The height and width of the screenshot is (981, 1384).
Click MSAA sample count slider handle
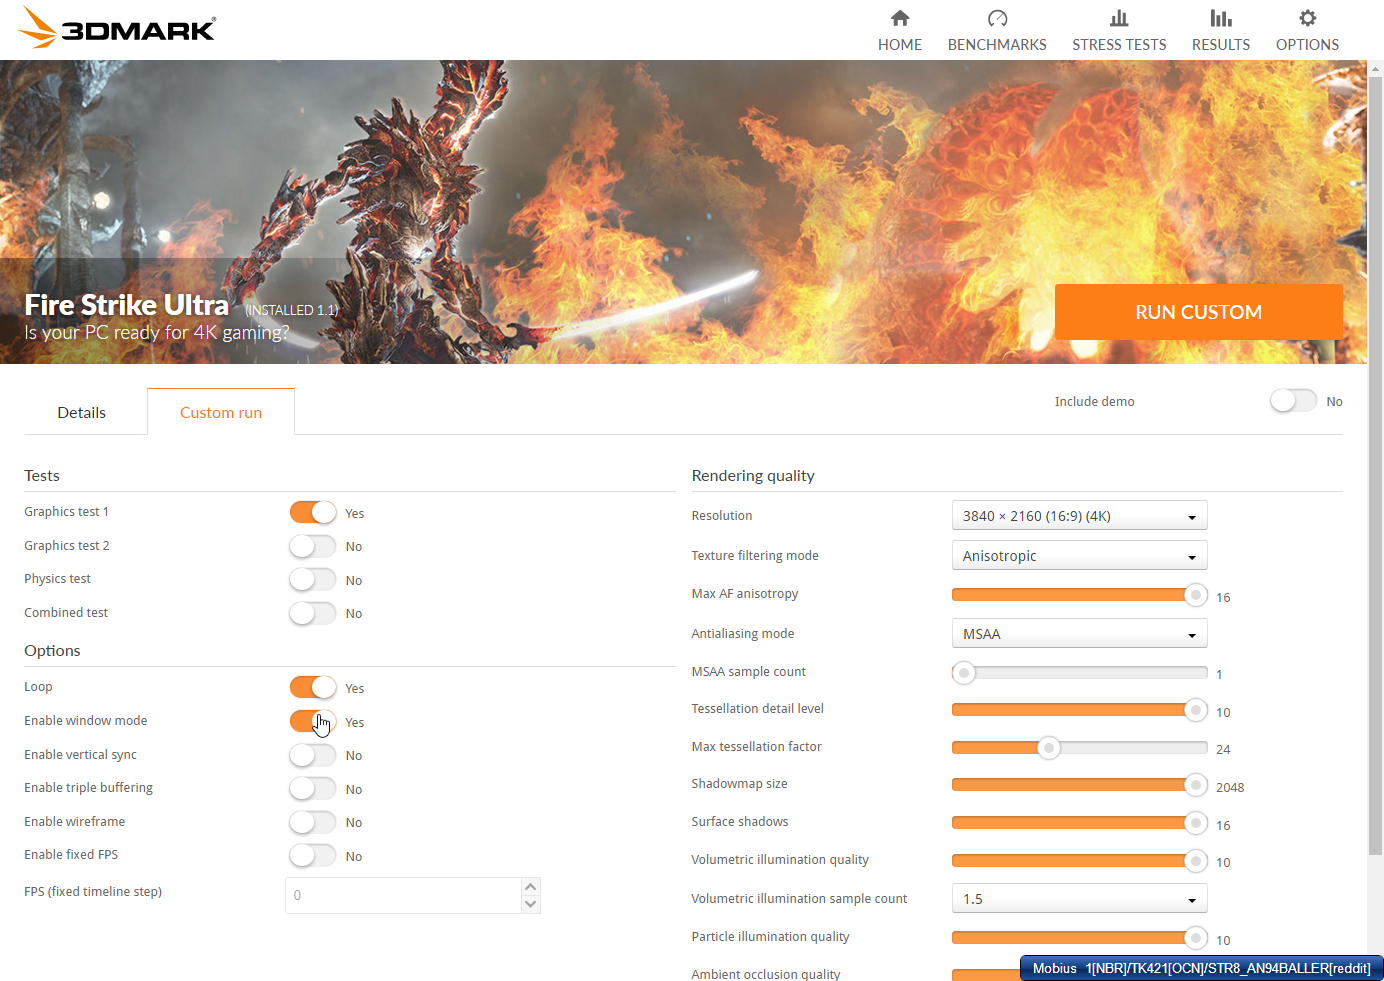pos(964,672)
